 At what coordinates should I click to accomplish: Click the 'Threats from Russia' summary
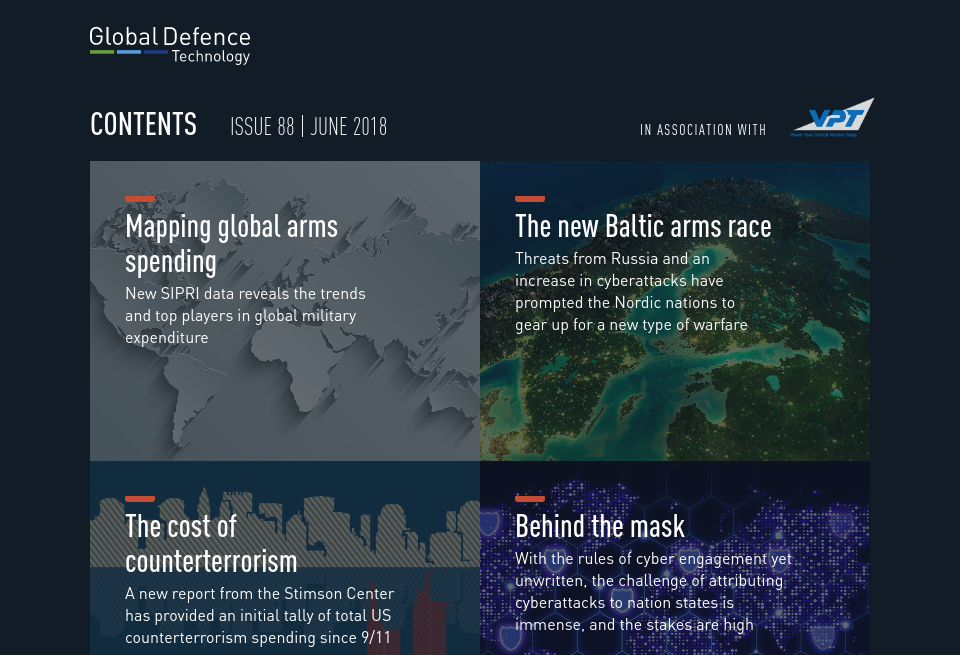631,292
